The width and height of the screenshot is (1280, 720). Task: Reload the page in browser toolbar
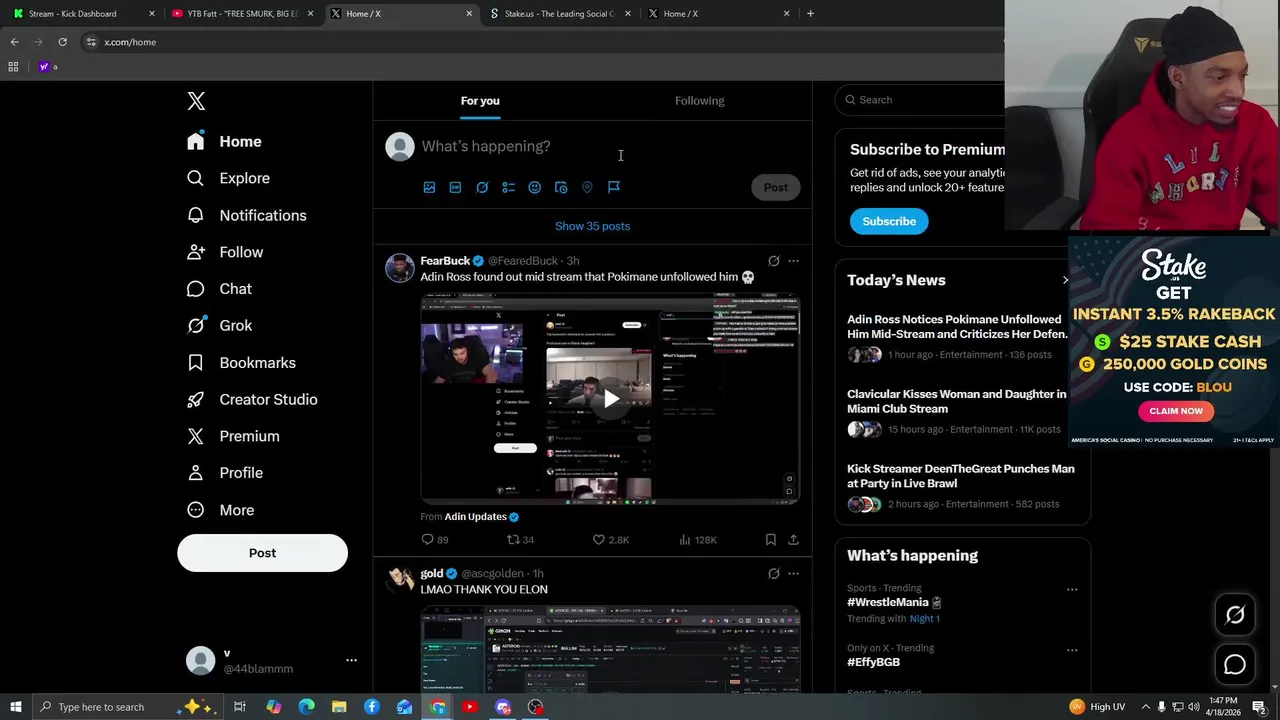62,42
